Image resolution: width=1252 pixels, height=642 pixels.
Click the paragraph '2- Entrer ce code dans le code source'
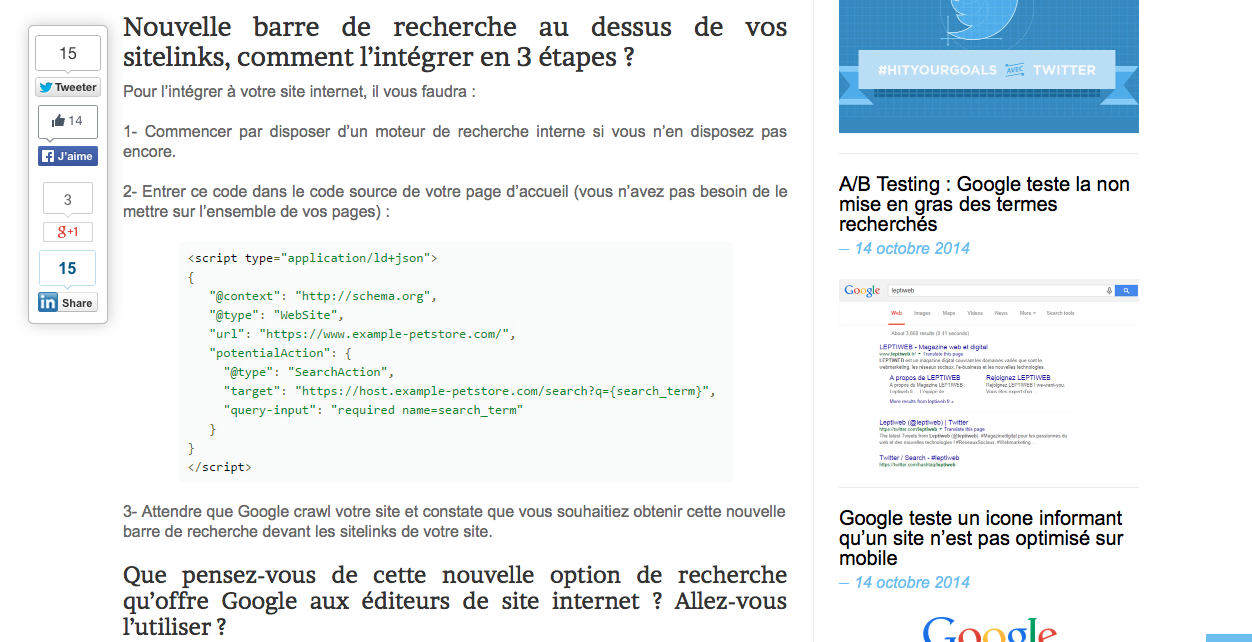pyautogui.click(x=455, y=201)
